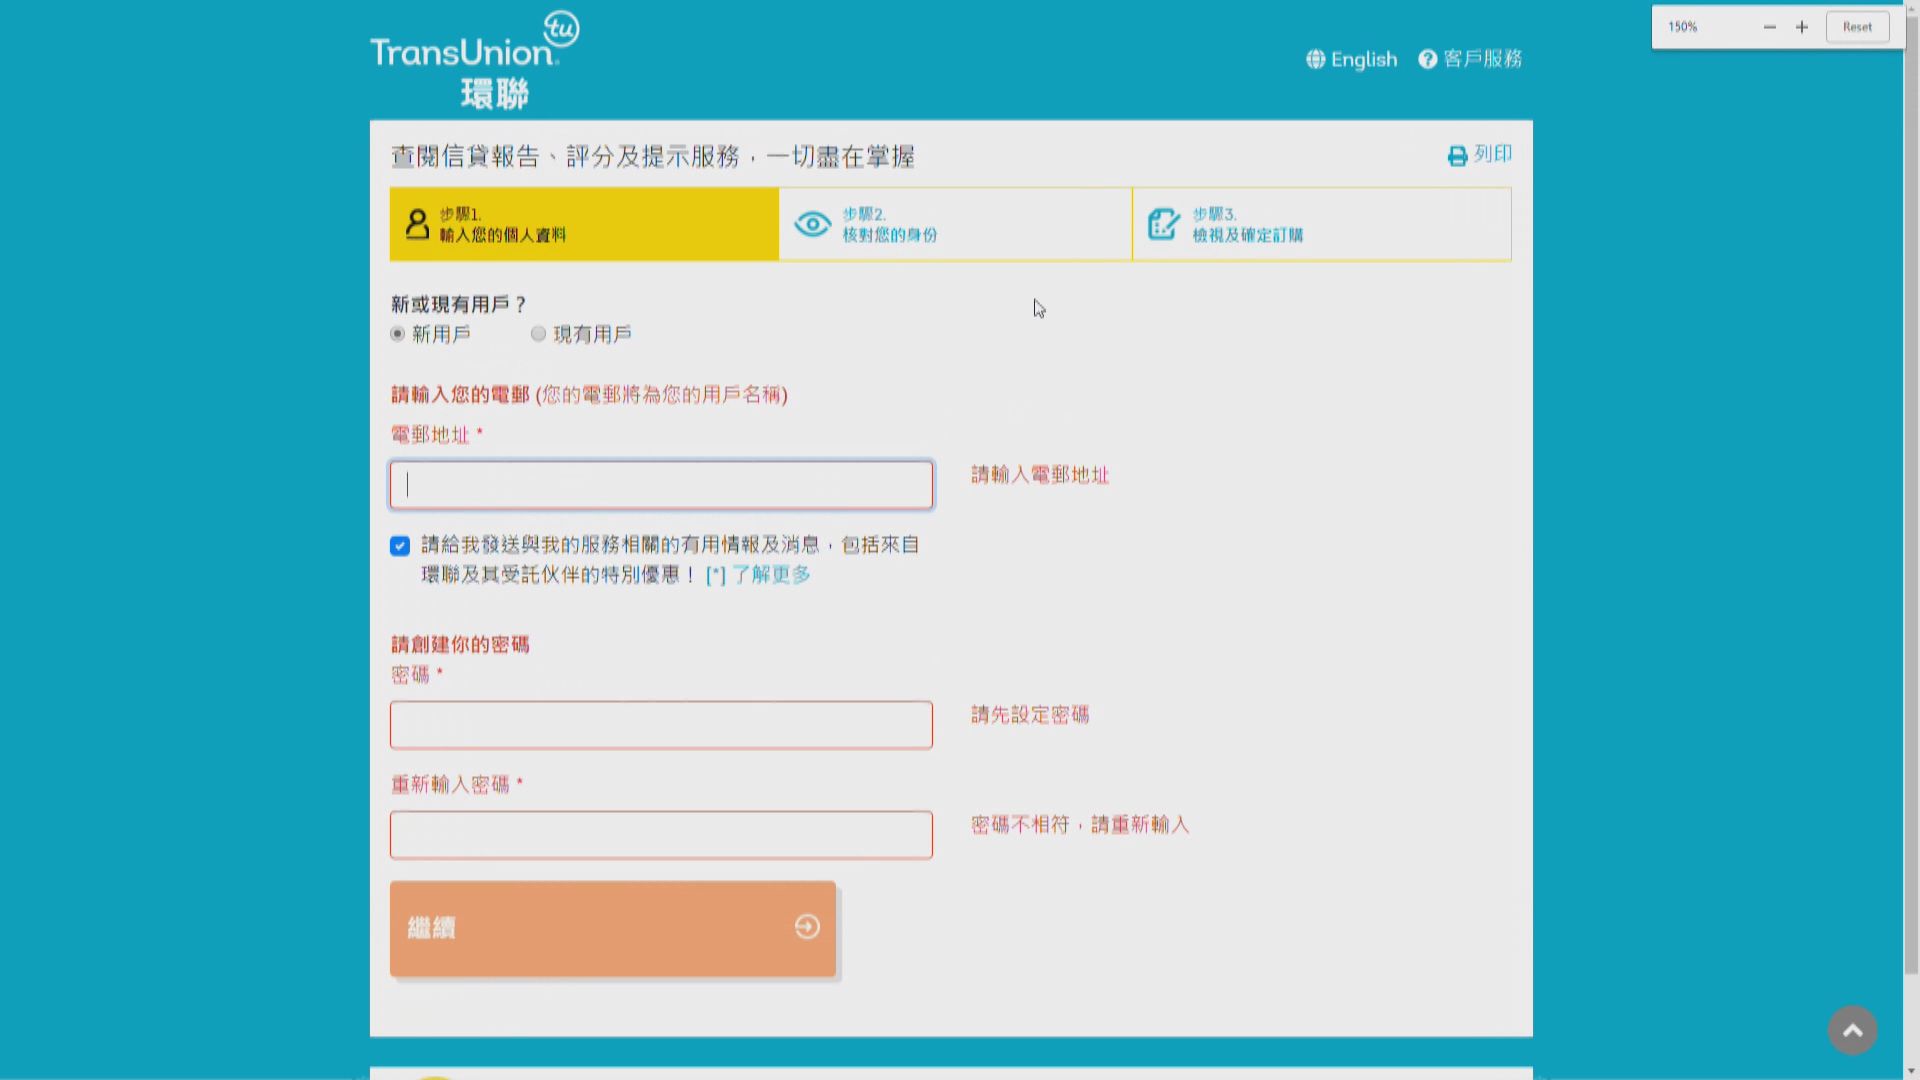The image size is (1920, 1080).
Task: Click the printer icon next to 列印
Action: [1456, 155]
